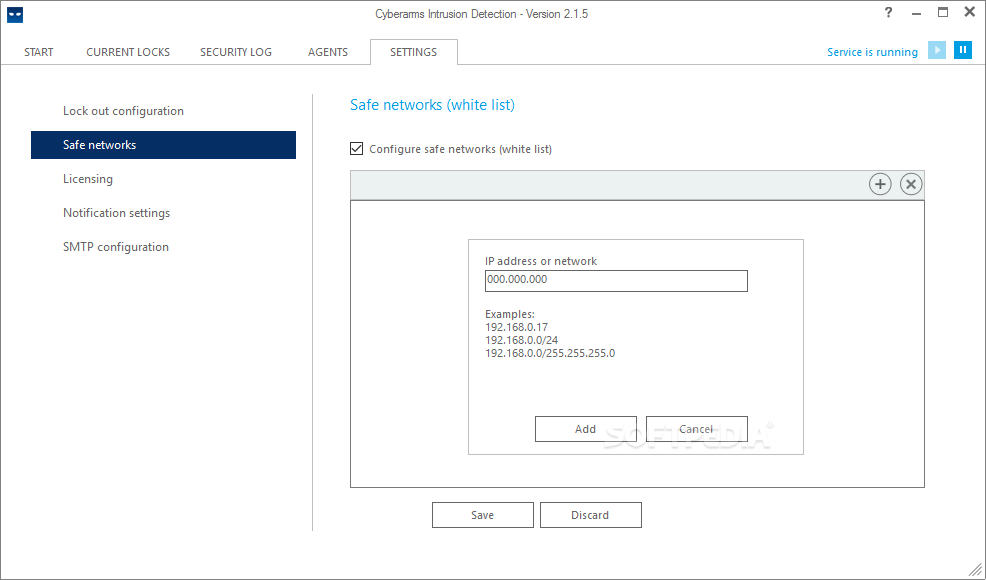Image resolution: width=986 pixels, height=580 pixels.
Task: Click the Discard button
Action: pos(590,515)
